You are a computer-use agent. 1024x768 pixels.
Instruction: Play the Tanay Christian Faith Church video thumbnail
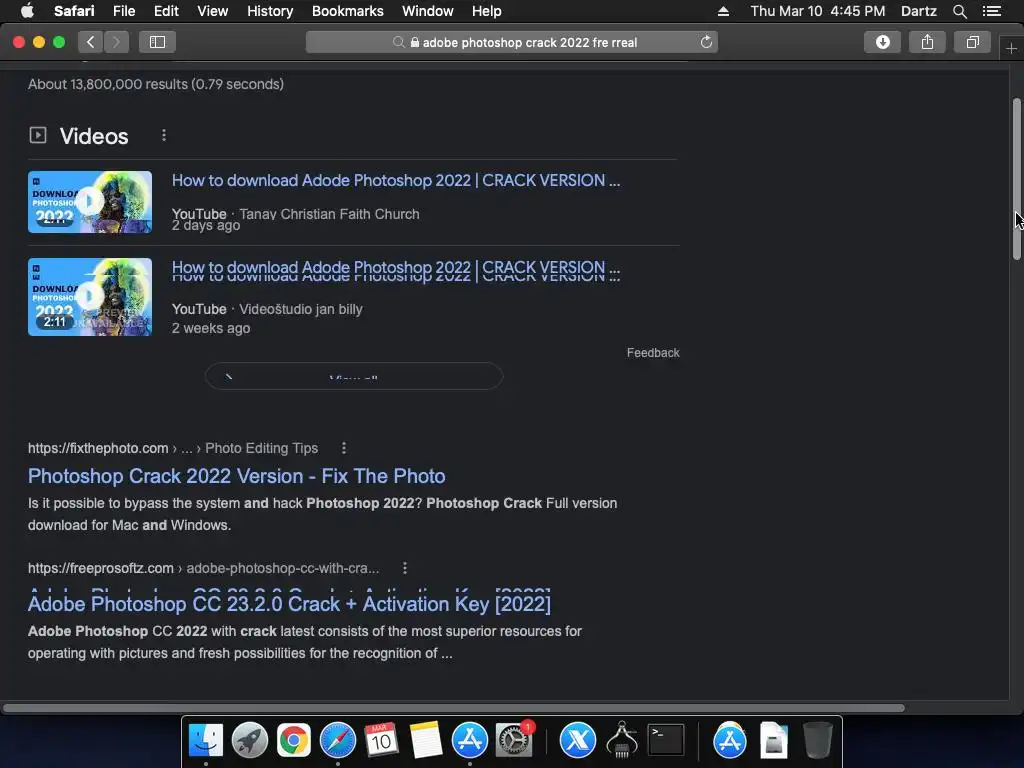pos(90,202)
